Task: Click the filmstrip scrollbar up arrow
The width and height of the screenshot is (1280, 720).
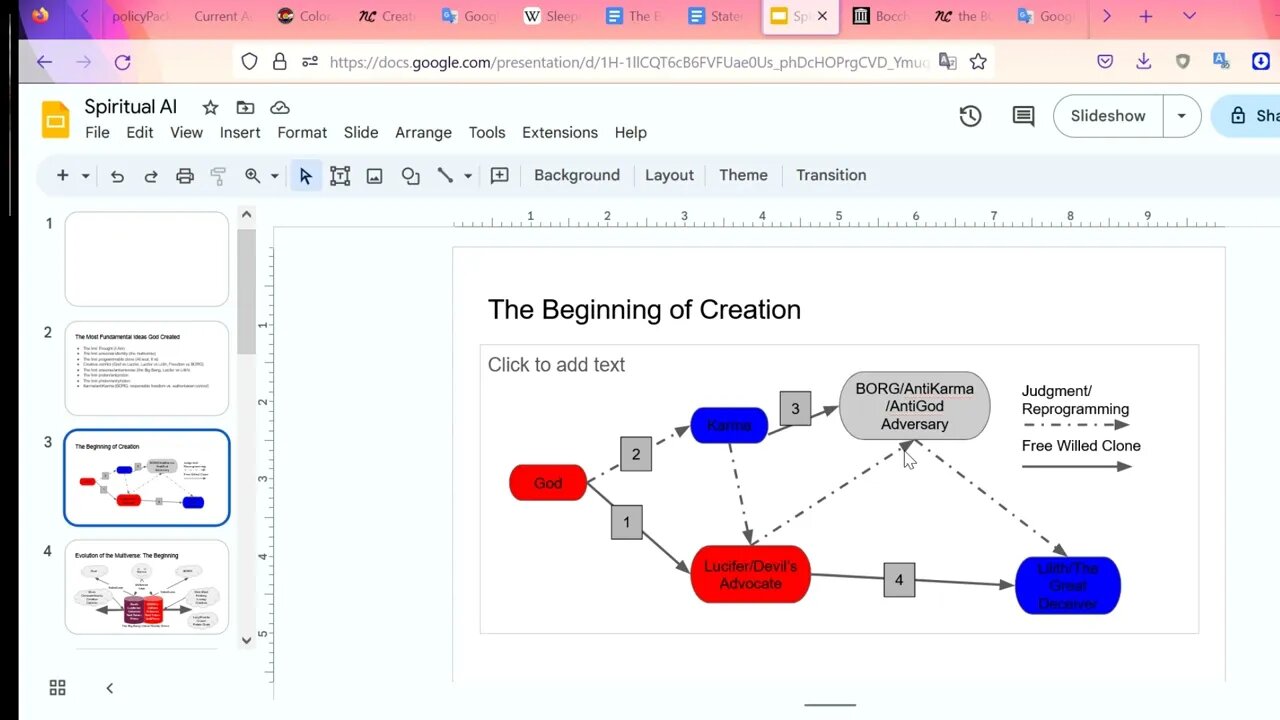Action: (x=247, y=214)
